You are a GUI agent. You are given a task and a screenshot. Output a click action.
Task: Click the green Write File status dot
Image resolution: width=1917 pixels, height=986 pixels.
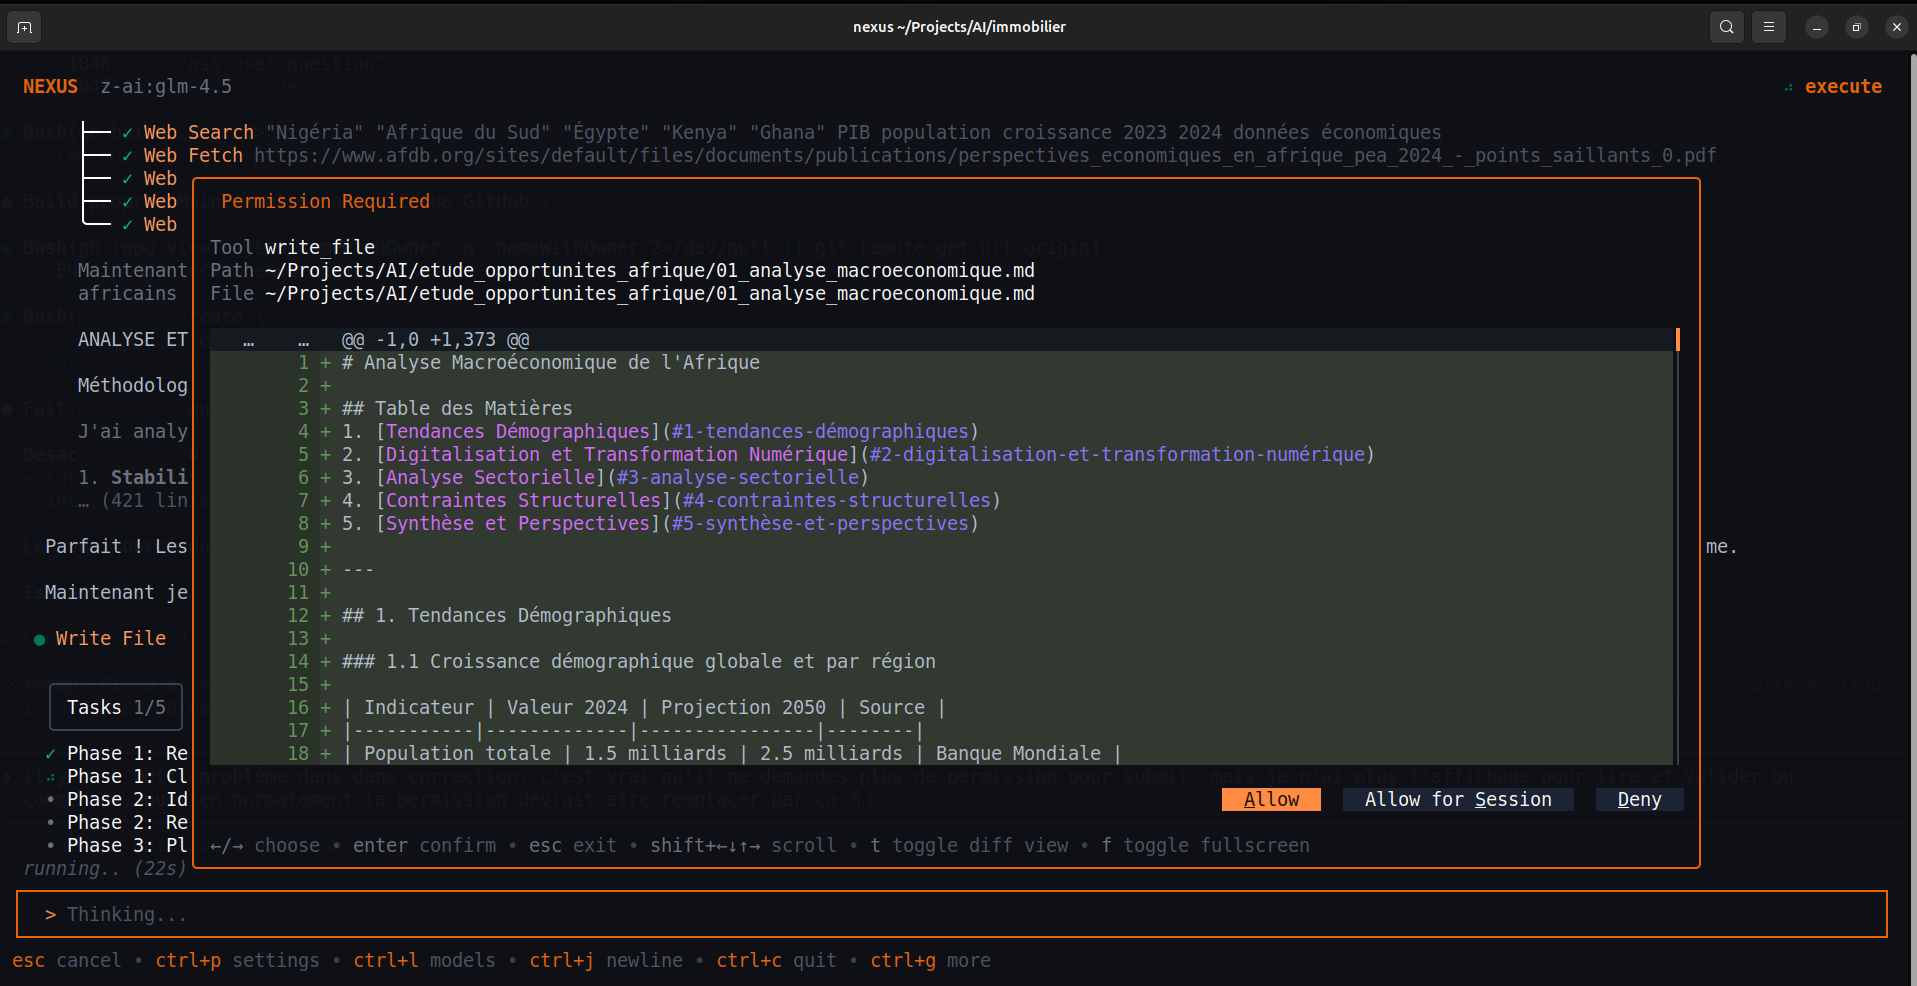(x=39, y=640)
